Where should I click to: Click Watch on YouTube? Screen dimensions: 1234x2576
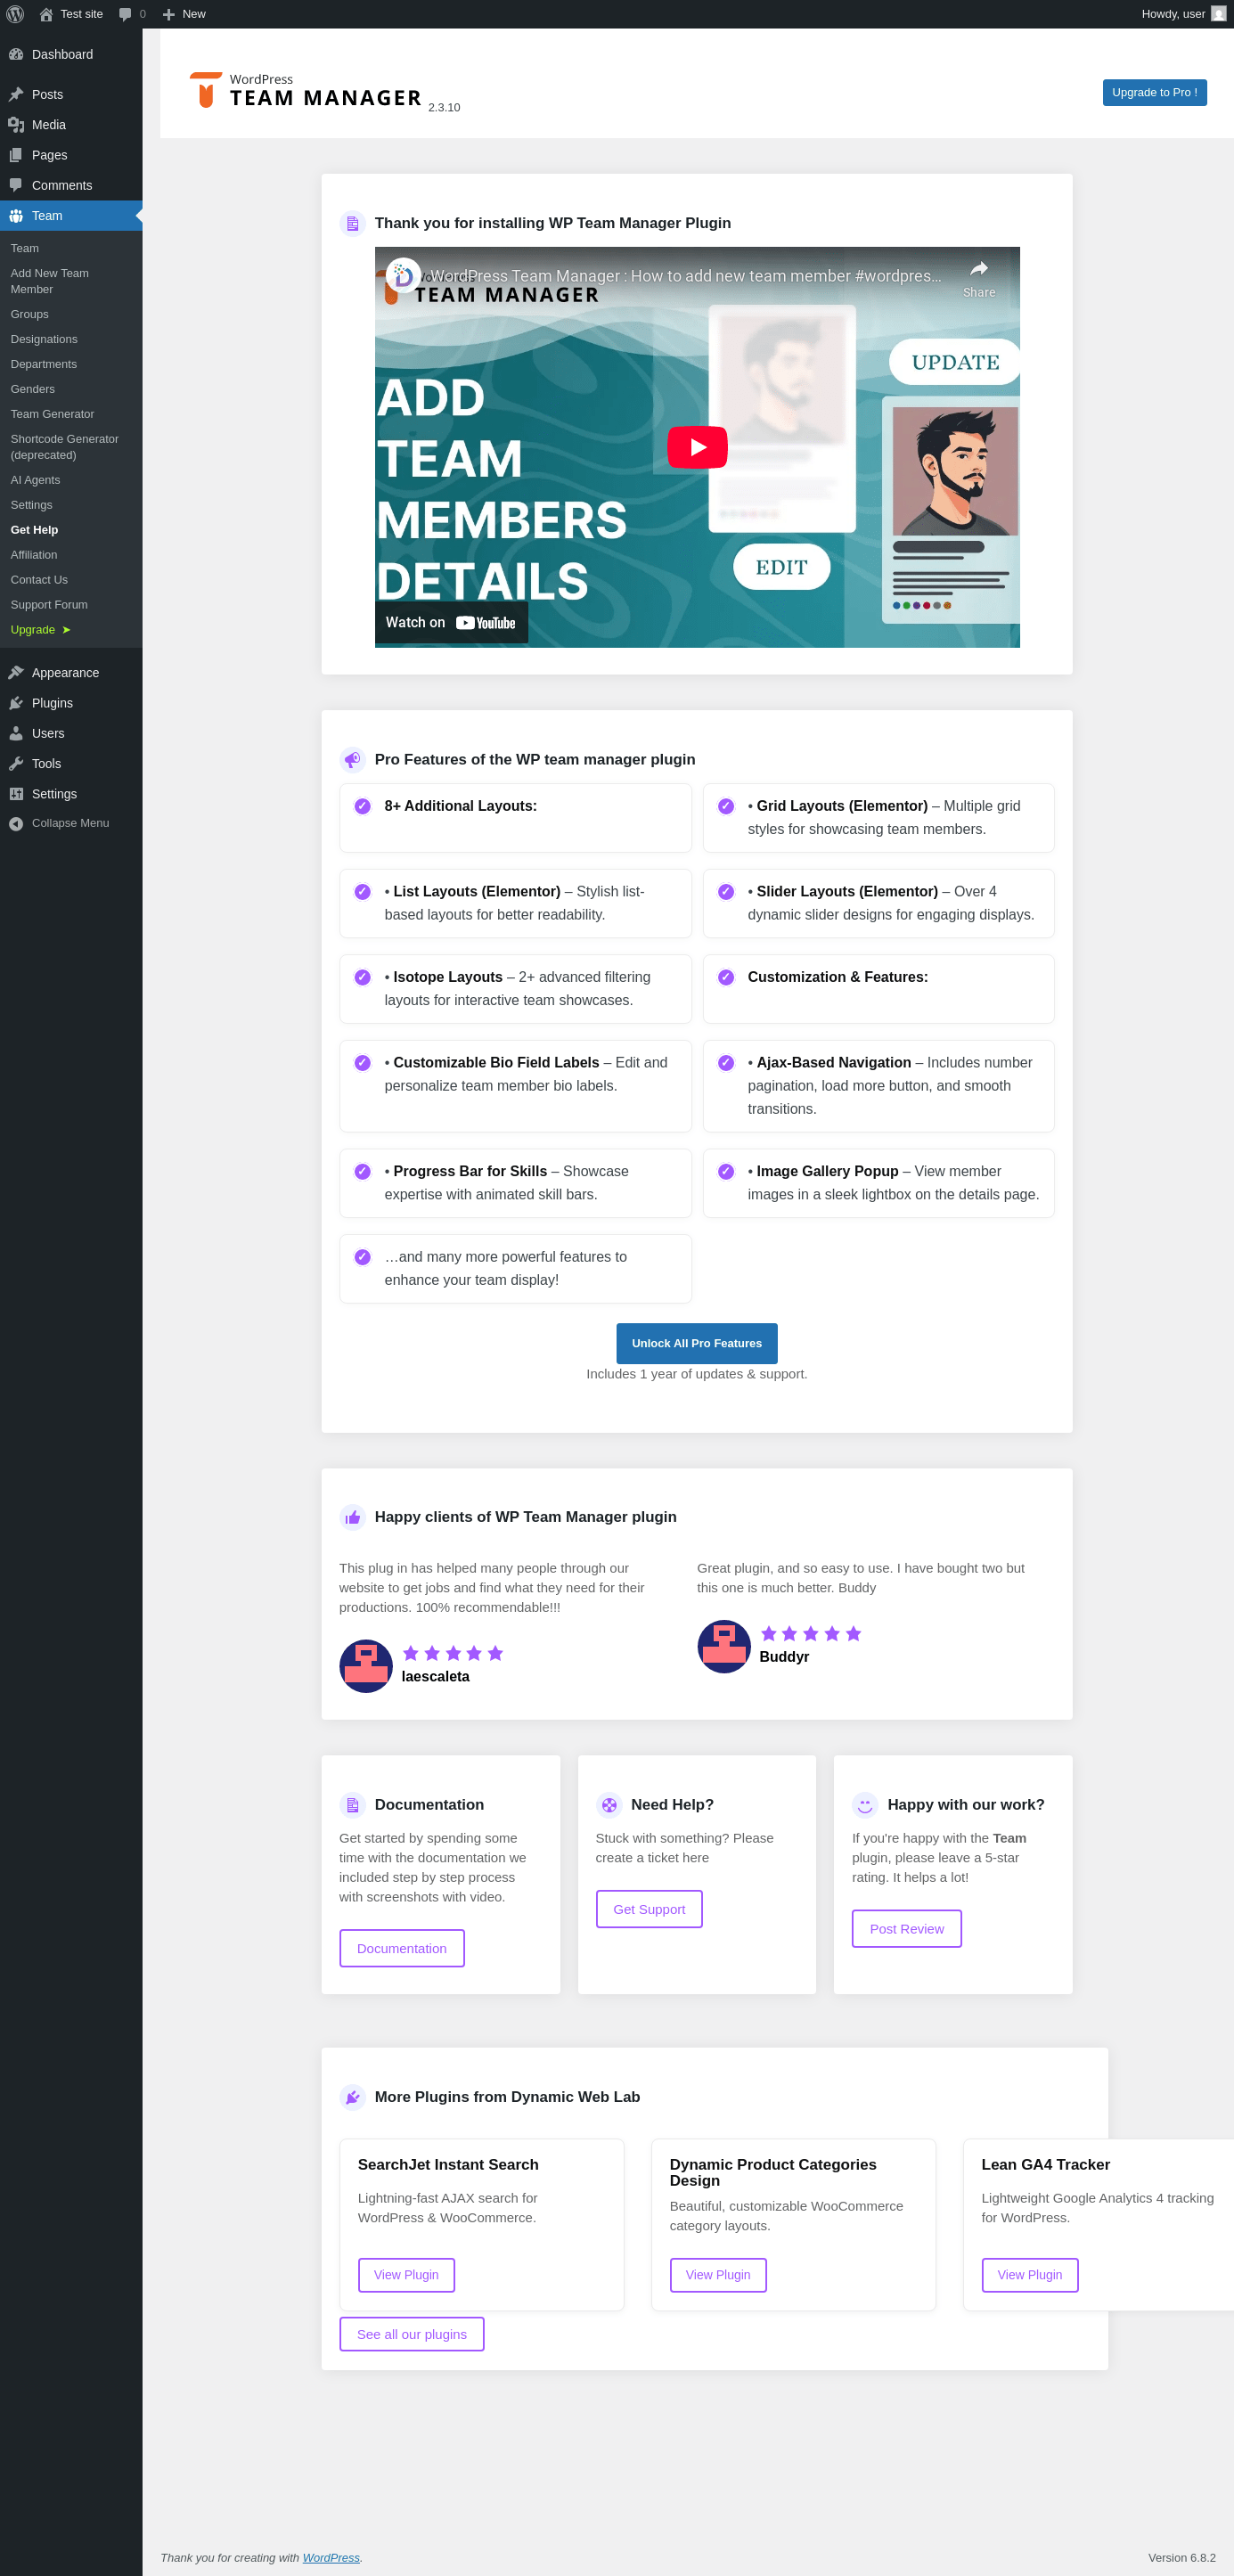(x=451, y=622)
